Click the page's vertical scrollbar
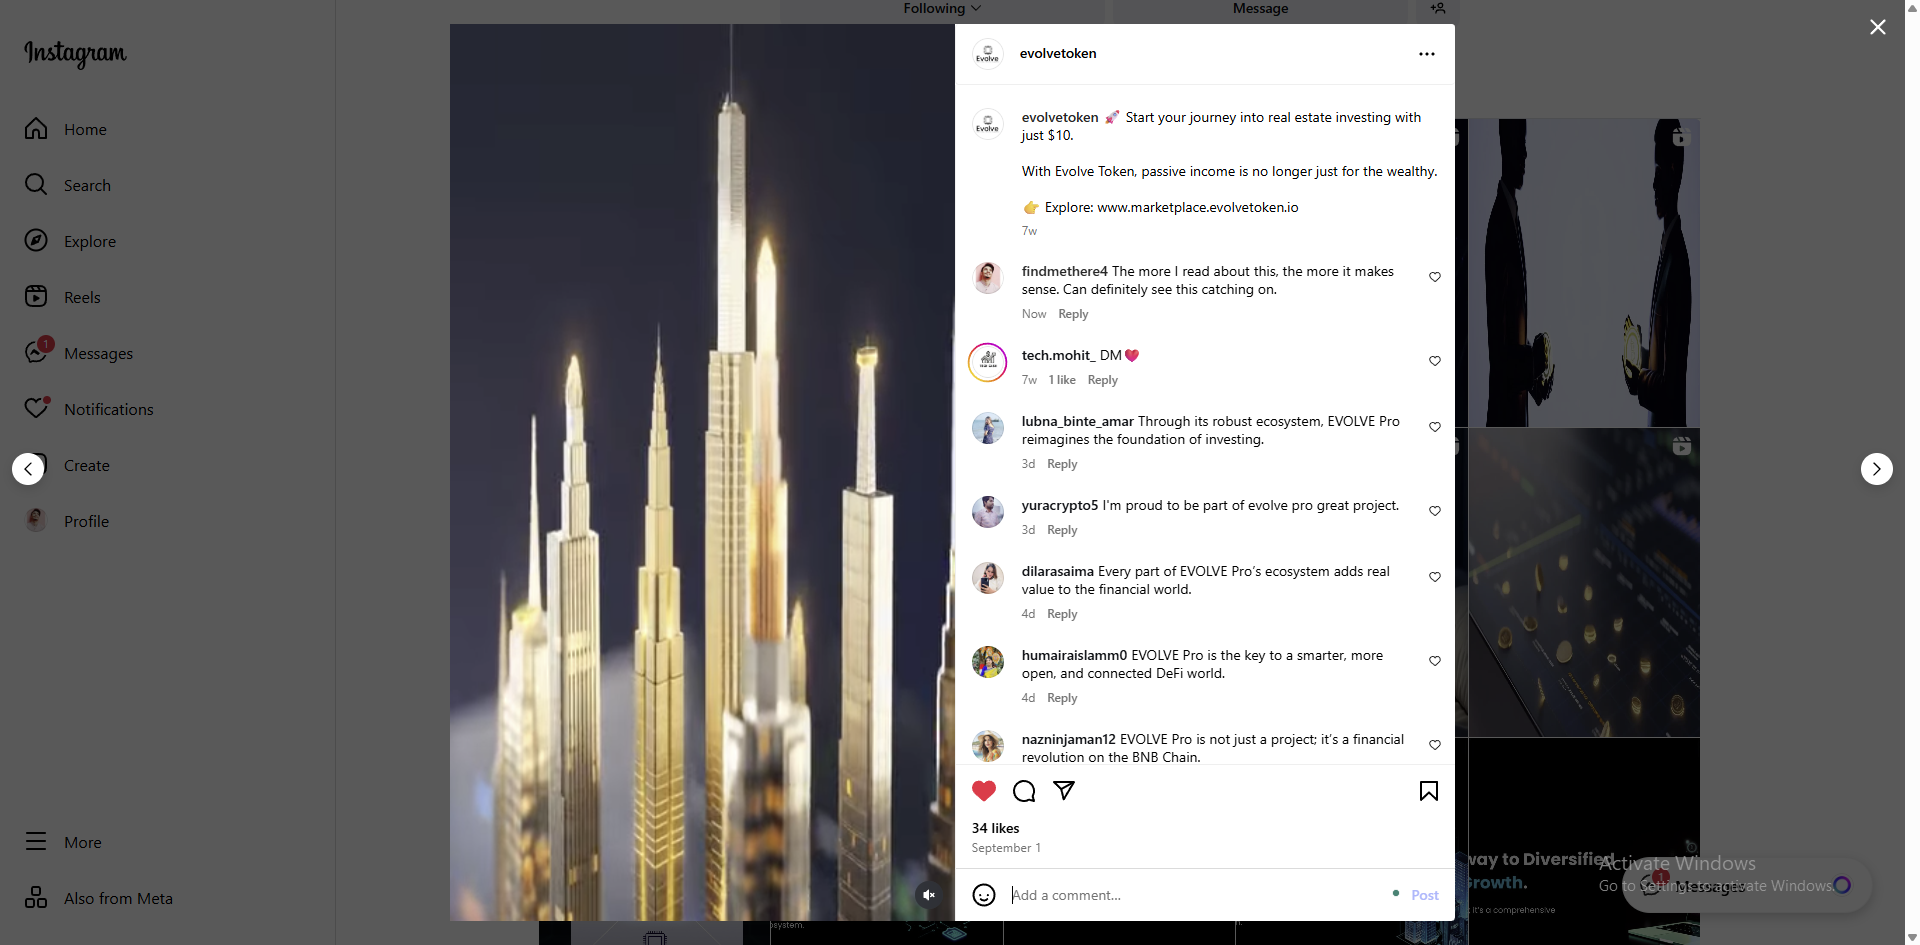 click(1912, 472)
